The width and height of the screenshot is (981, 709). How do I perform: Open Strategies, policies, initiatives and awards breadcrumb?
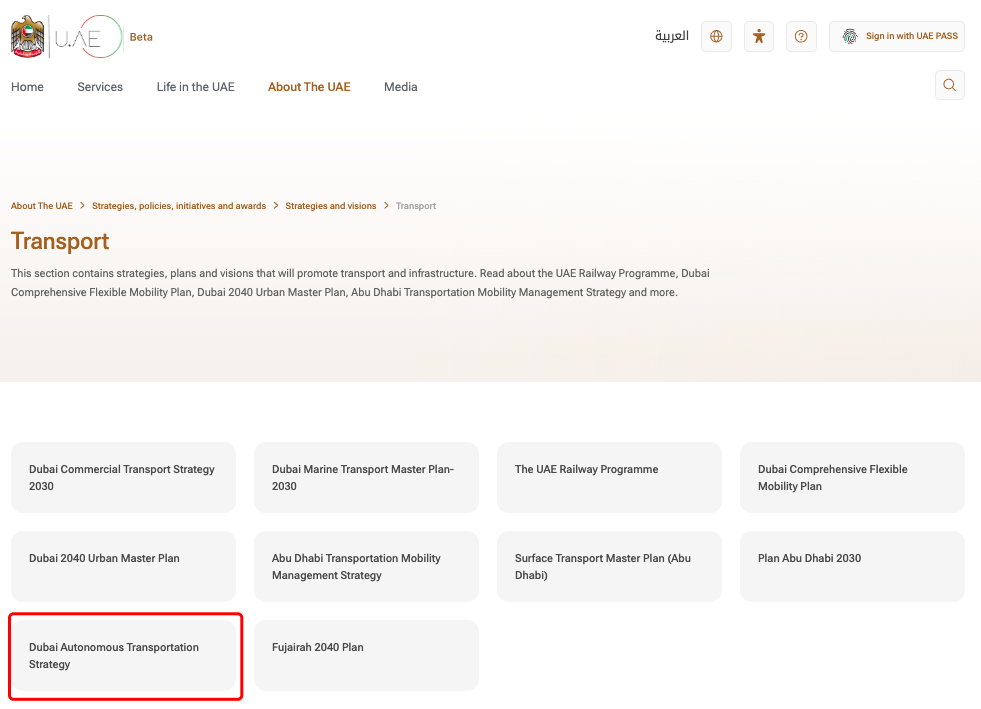[179, 206]
